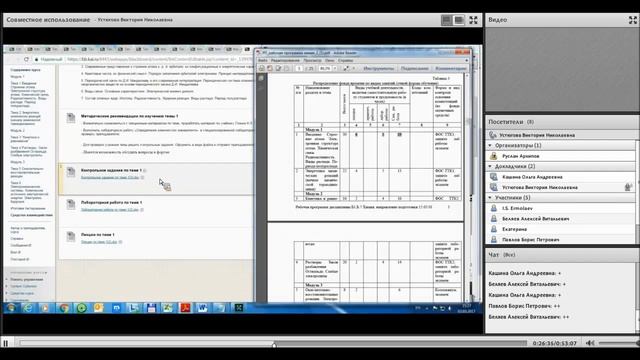Click Adobe Reader page number field
Image resolution: width=640 pixels, height=360 pixels.
click(299, 68)
